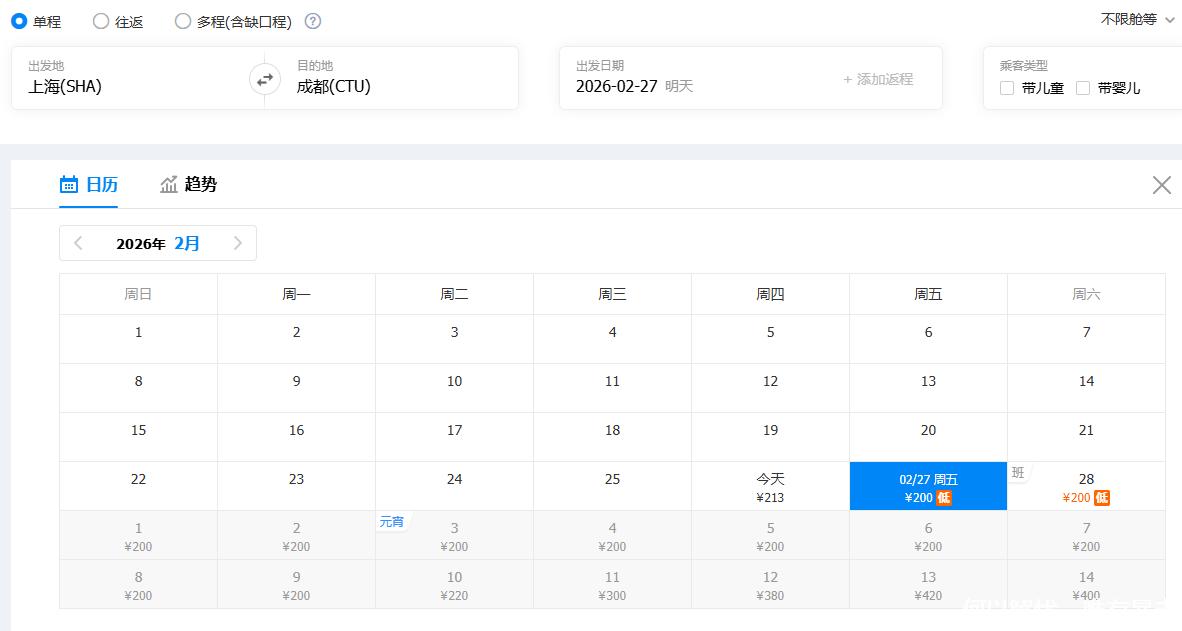
Task: Close the price calendar panel
Action: pyautogui.click(x=1161, y=185)
